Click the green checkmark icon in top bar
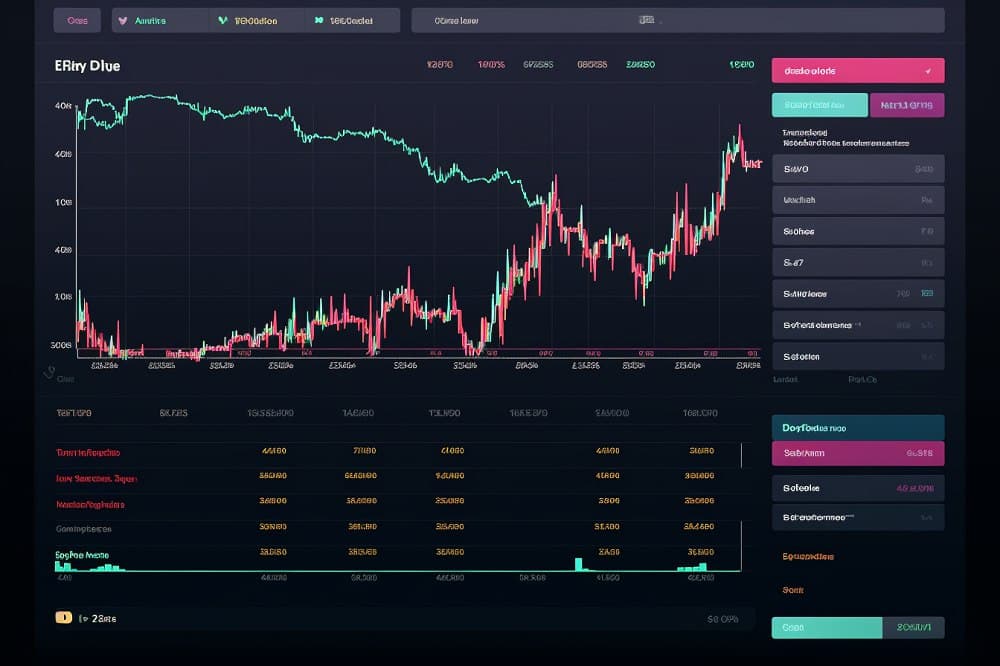Viewport: 1000px width, 666px height. pos(221,20)
